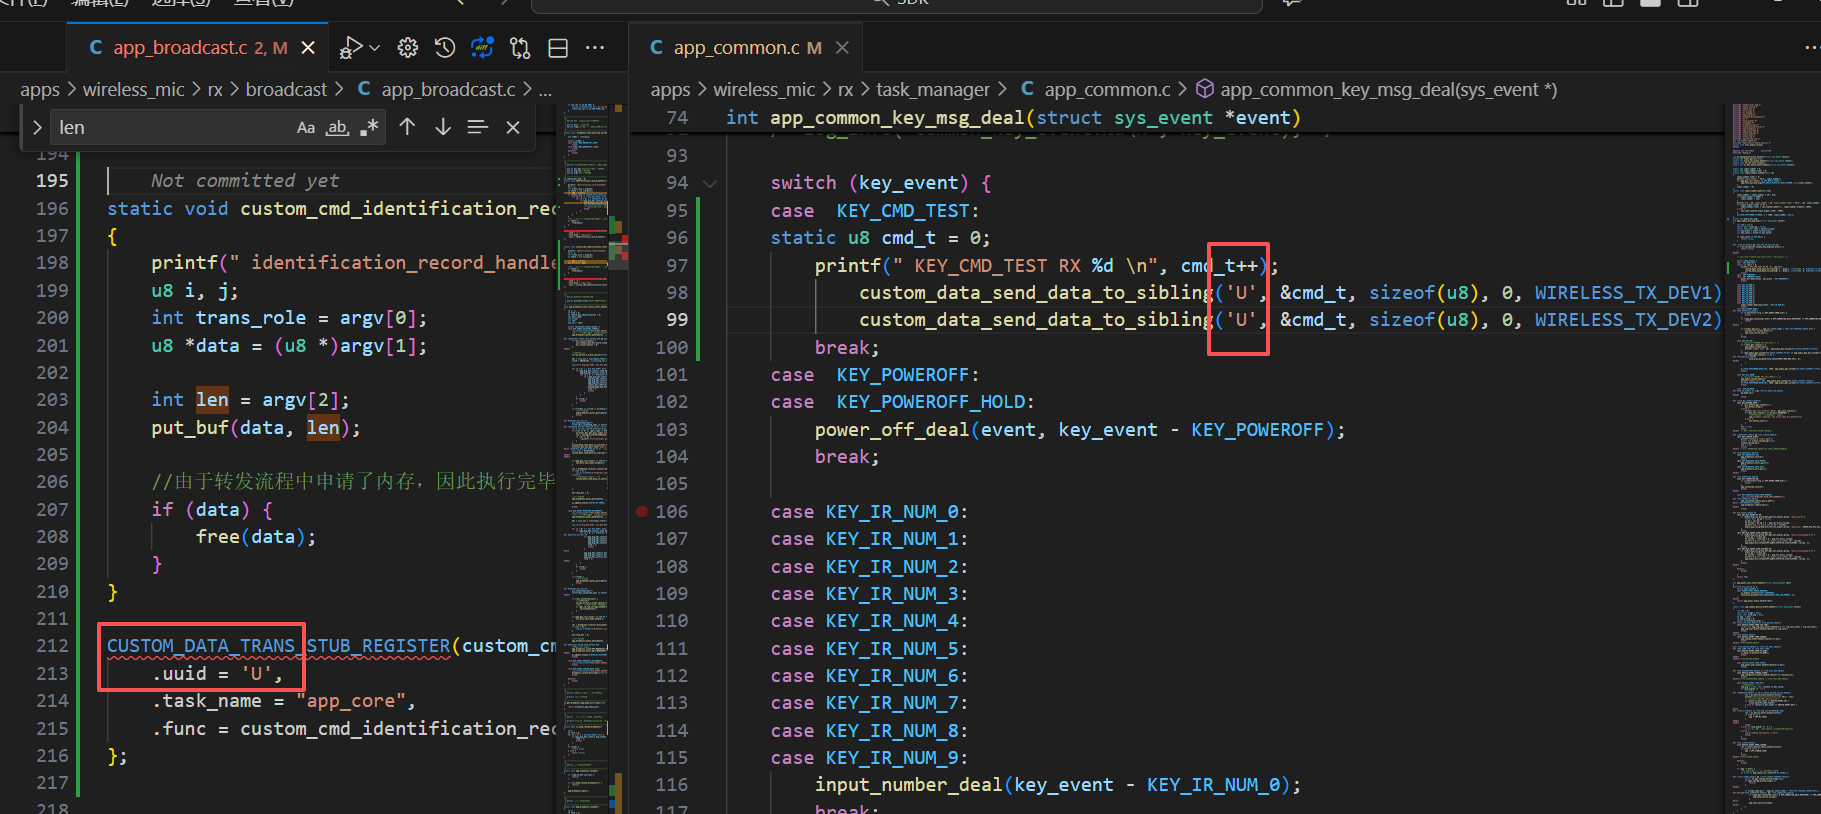Switch to app_common.c tab
Image resolution: width=1821 pixels, height=814 pixels.
736,47
